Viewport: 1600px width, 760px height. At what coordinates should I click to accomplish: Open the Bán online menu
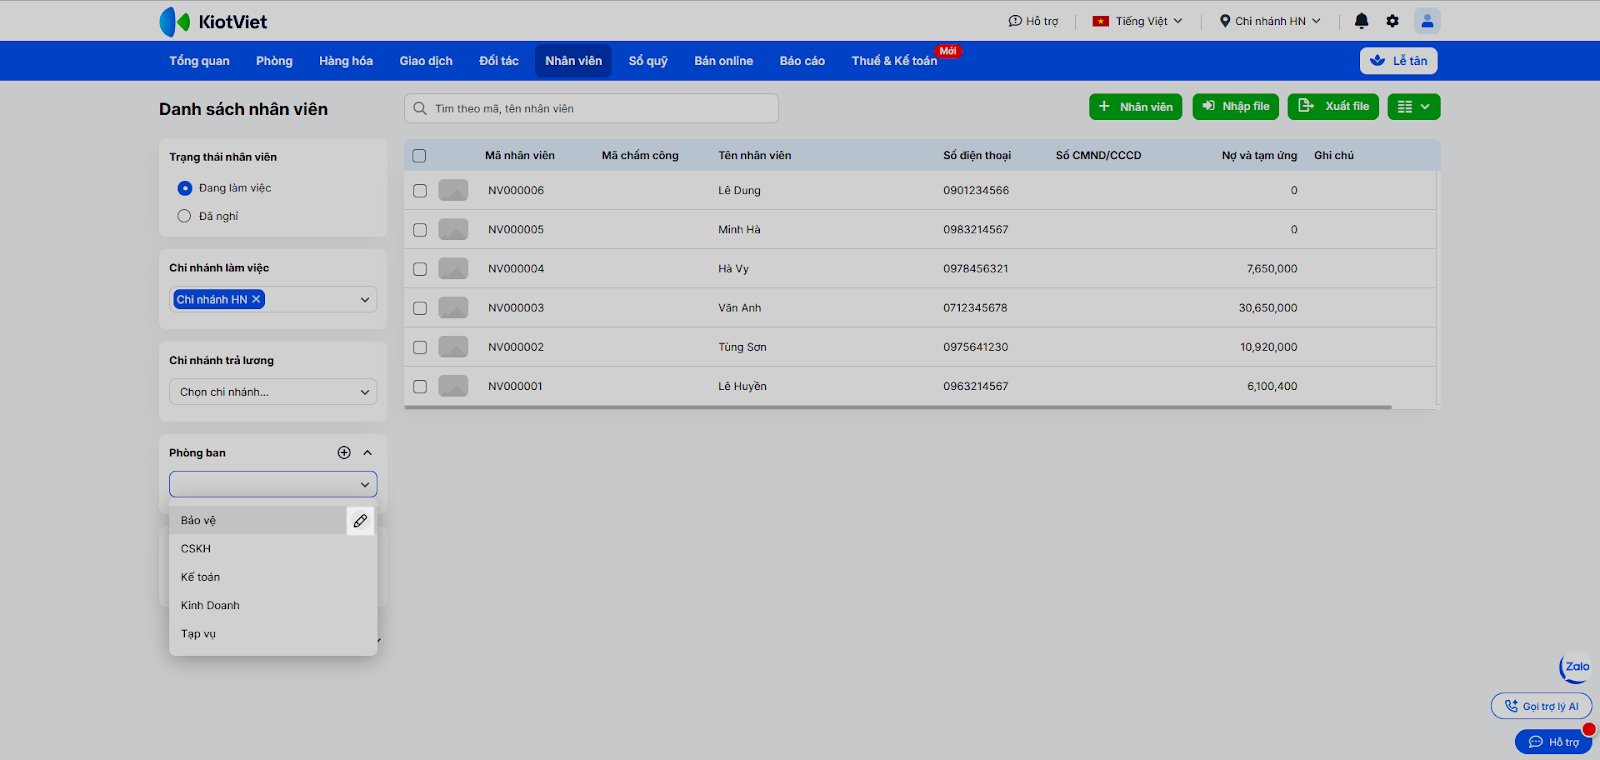[x=724, y=61]
